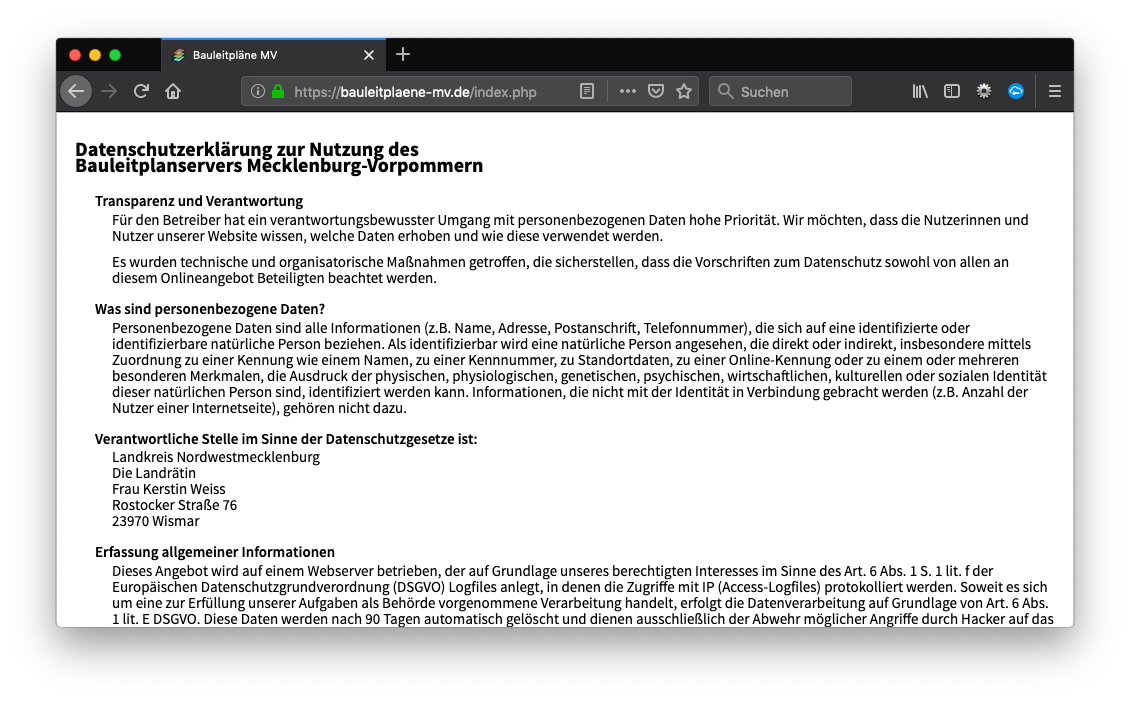Click the green secure connection padlock
Image resolution: width=1130 pixels, height=701 pixels.
(278, 91)
